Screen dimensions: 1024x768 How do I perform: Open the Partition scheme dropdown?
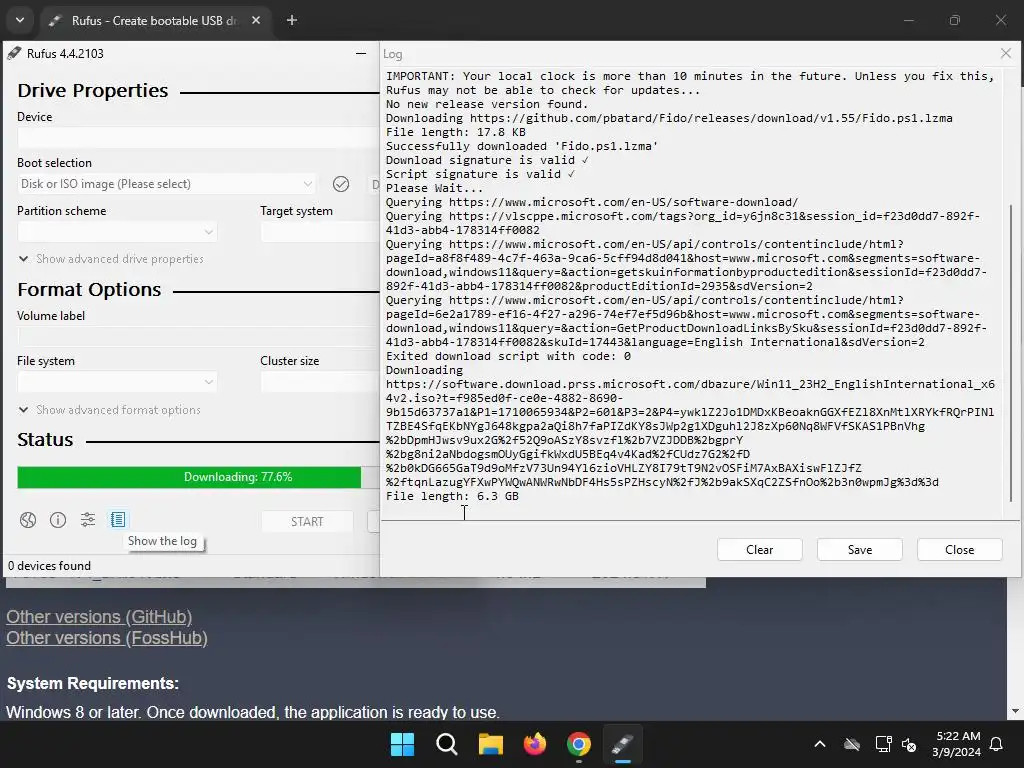118,232
